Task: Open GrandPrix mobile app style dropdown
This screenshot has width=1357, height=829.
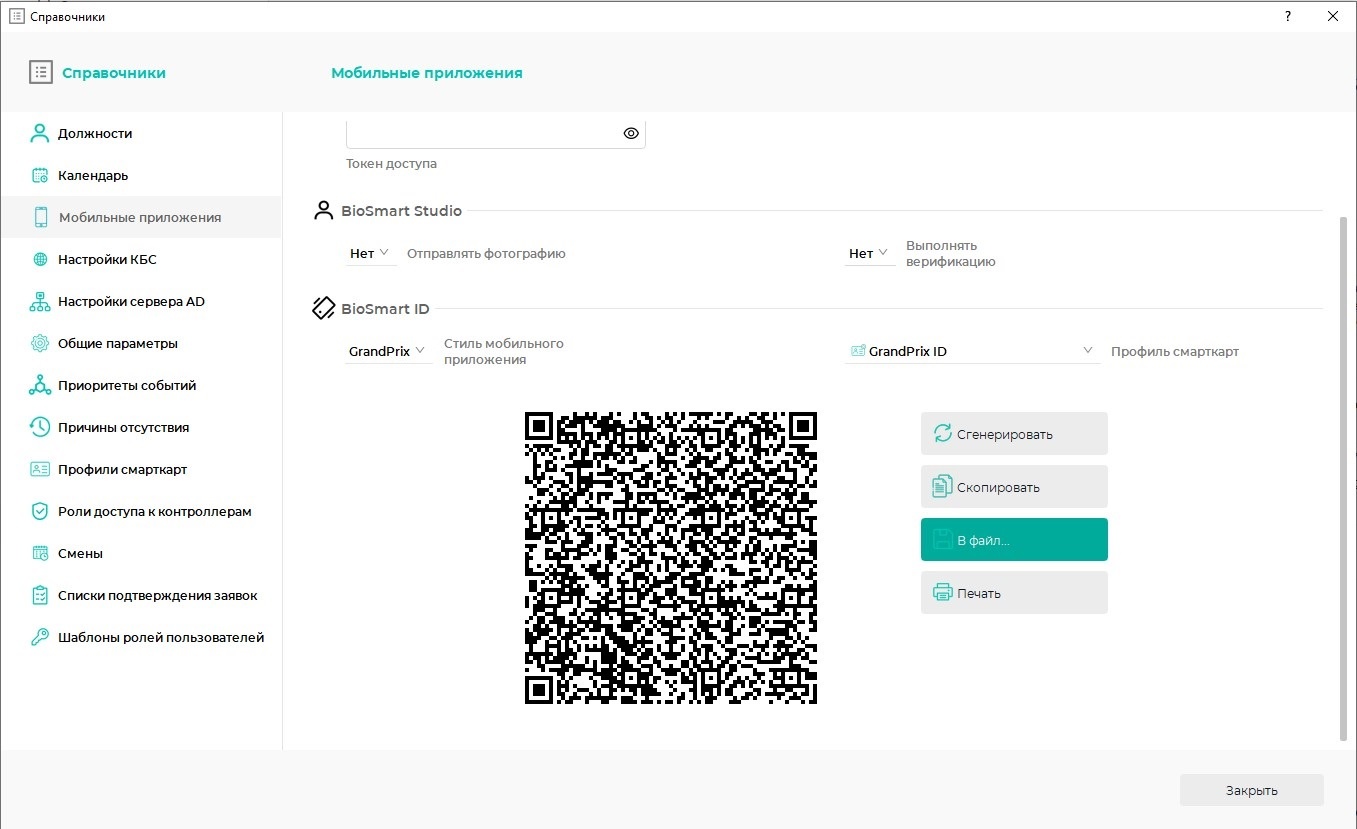Action: (388, 352)
